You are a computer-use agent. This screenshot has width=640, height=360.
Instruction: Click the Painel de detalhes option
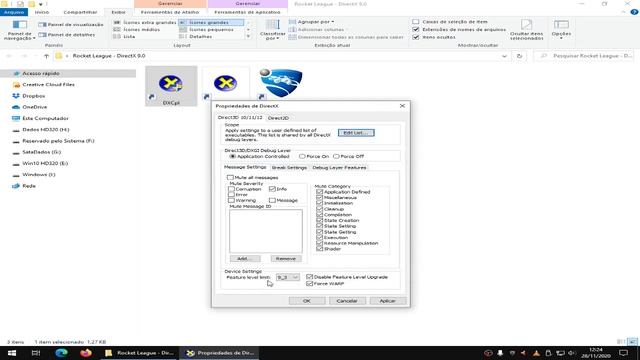pyautogui.click(x=67, y=35)
